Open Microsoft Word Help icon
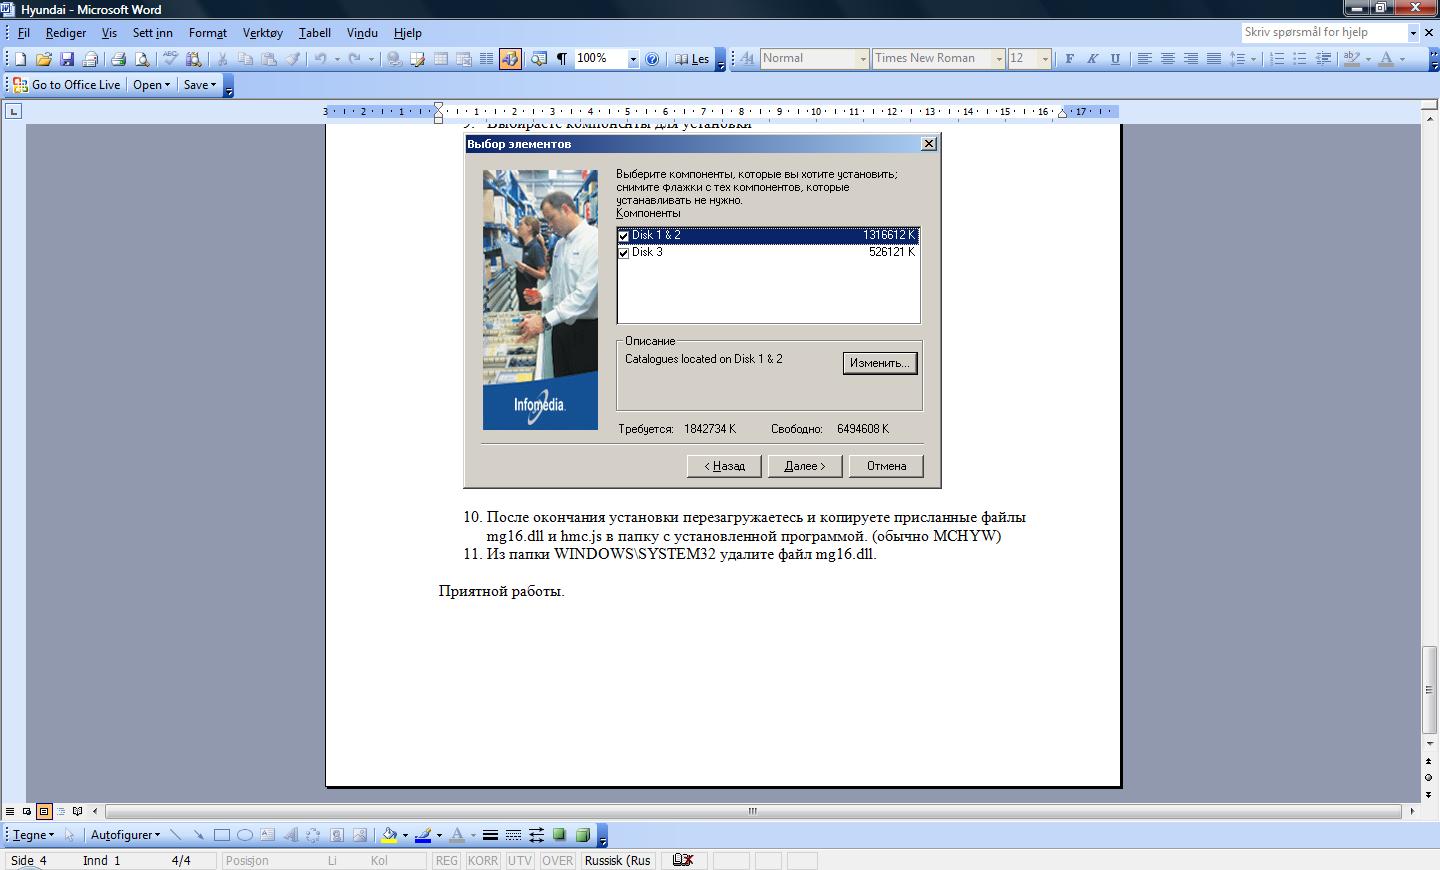 [x=652, y=59]
